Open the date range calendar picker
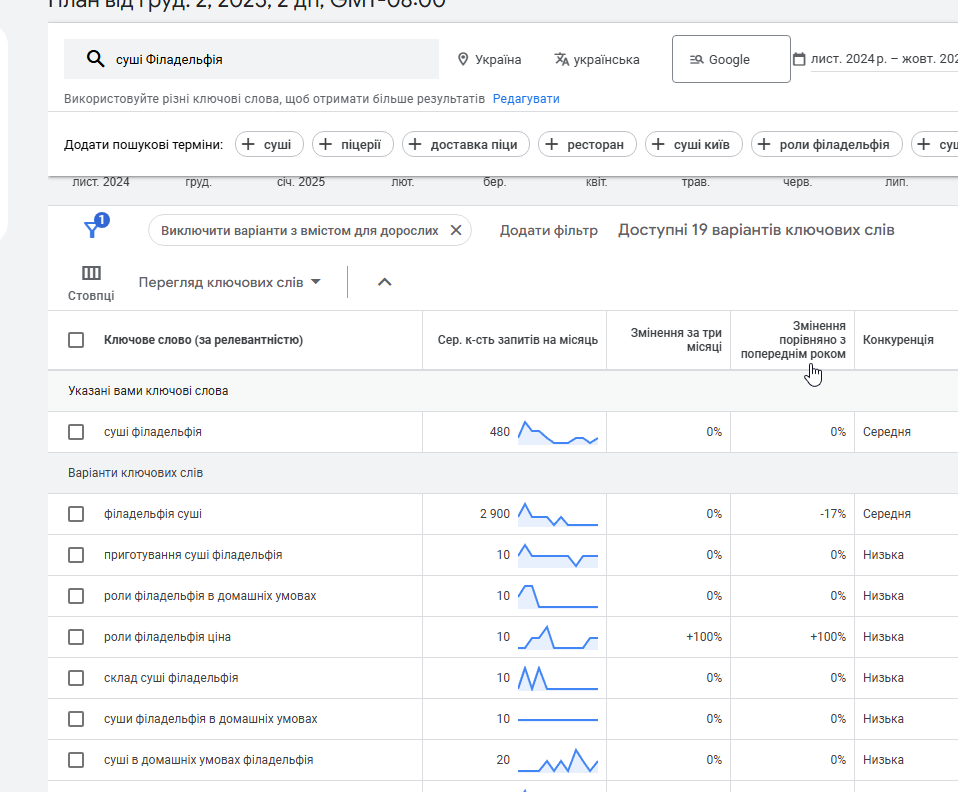 [x=799, y=60]
